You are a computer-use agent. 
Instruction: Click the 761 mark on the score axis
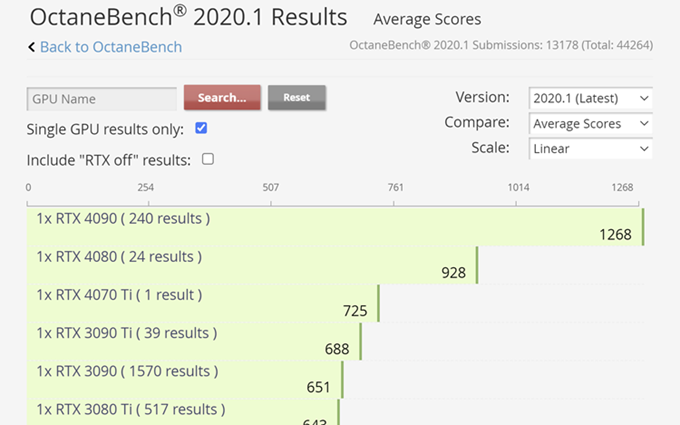pyautogui.click(x=395, y=187)
